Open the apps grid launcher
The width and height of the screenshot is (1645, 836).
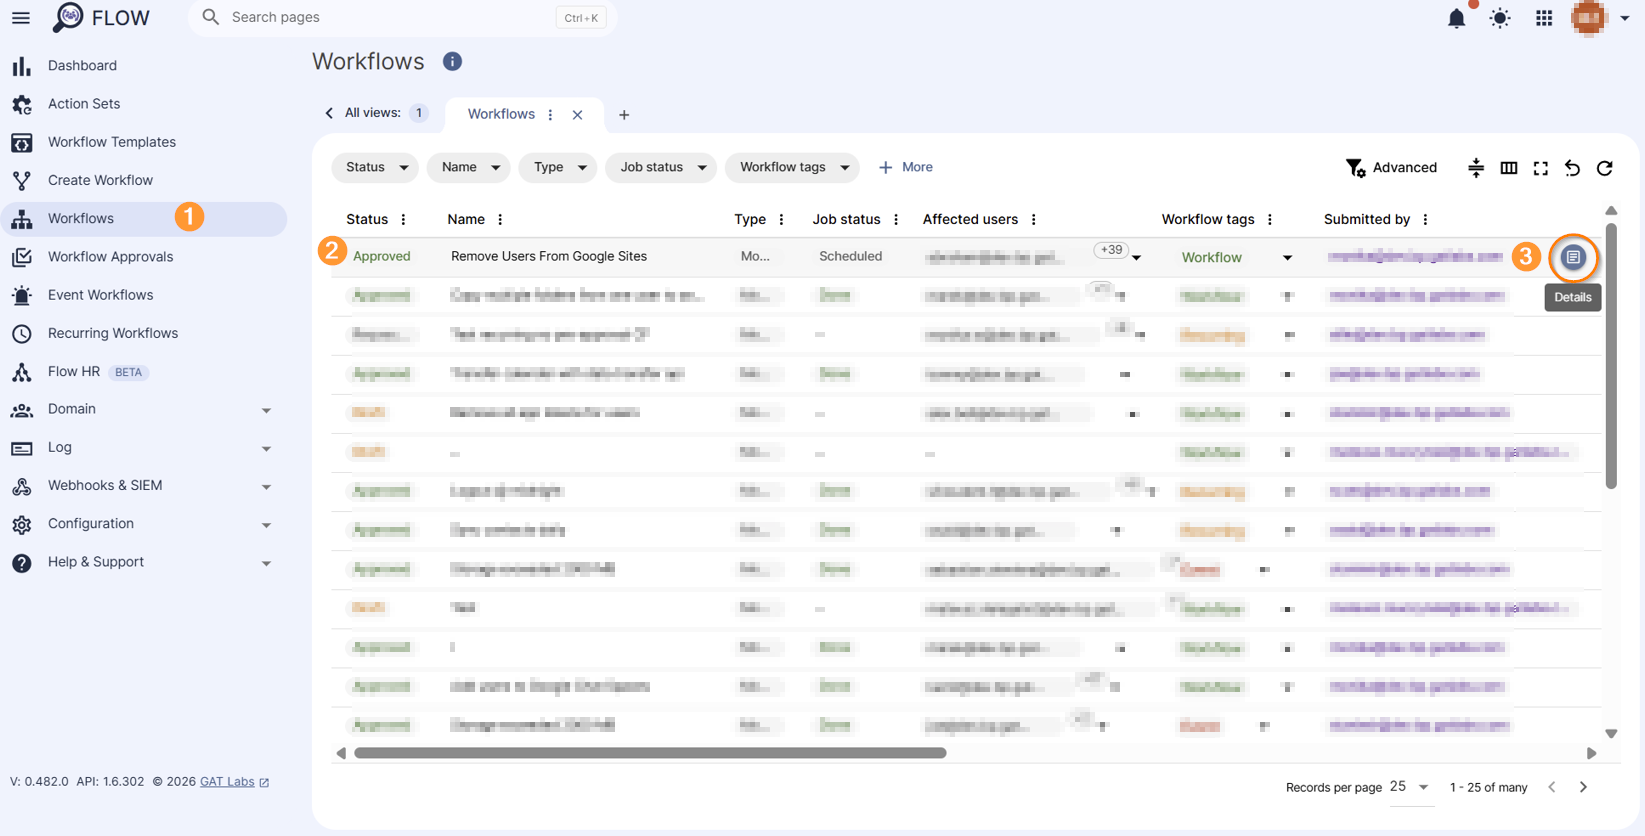coord(1544,18)
